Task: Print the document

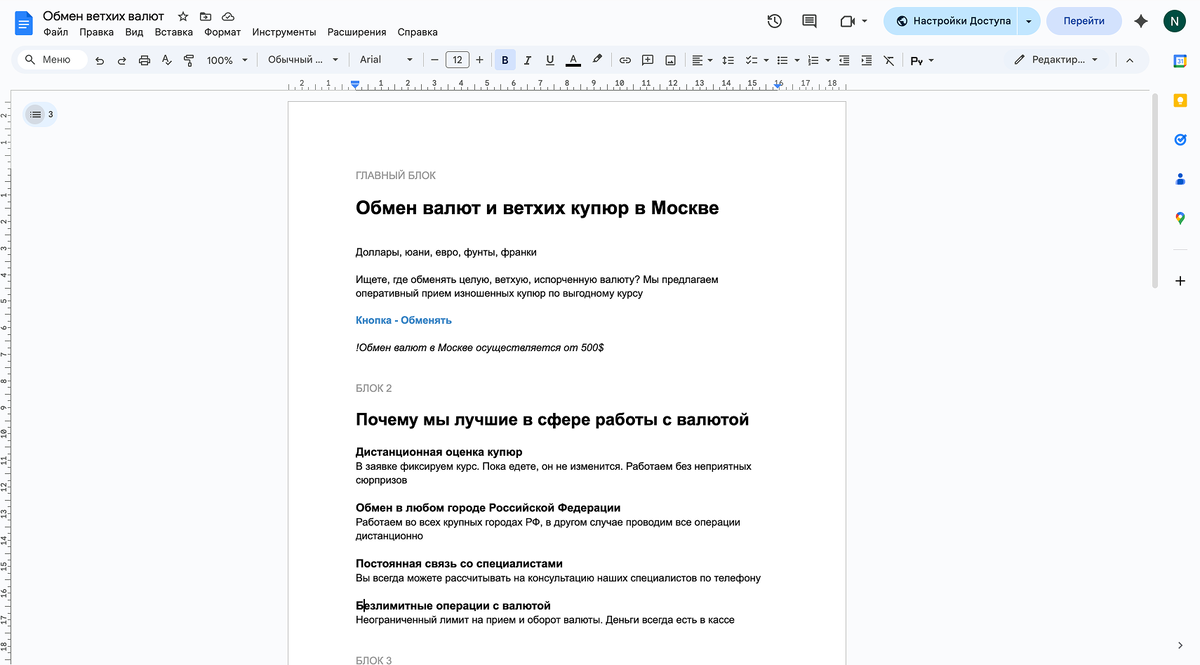Action: tap(144, 60)
